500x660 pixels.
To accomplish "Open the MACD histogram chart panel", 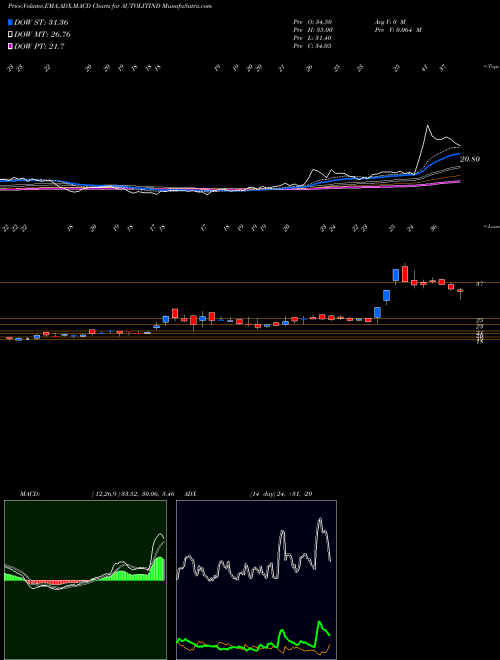I will tap(85, 580).
